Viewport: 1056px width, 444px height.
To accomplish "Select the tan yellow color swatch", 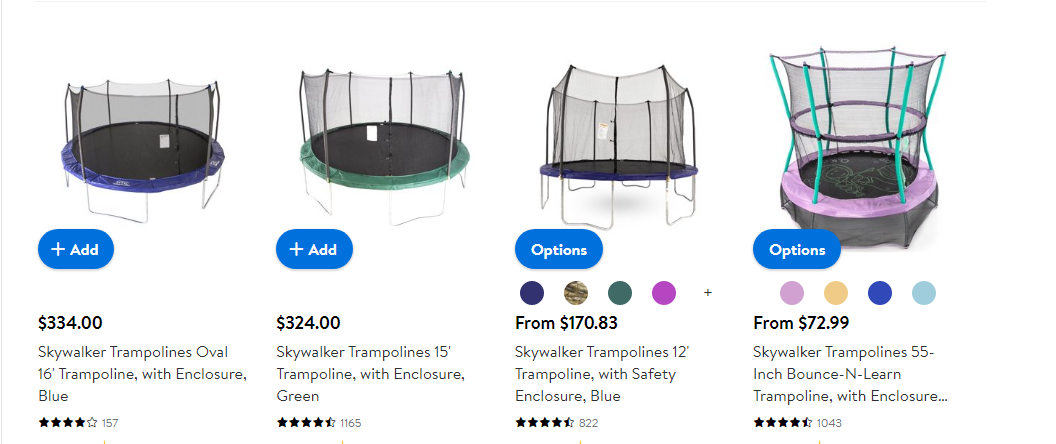I will [836, 293].
